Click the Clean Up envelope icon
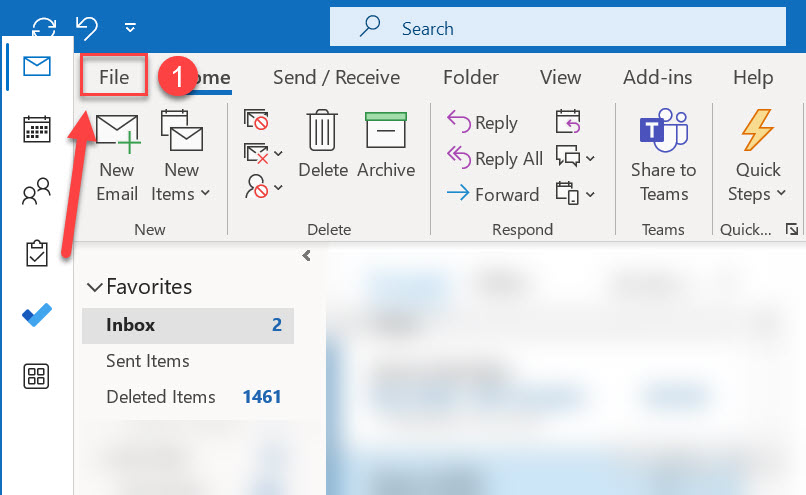This screenshot has width=806, height=495. coord(256,153)
